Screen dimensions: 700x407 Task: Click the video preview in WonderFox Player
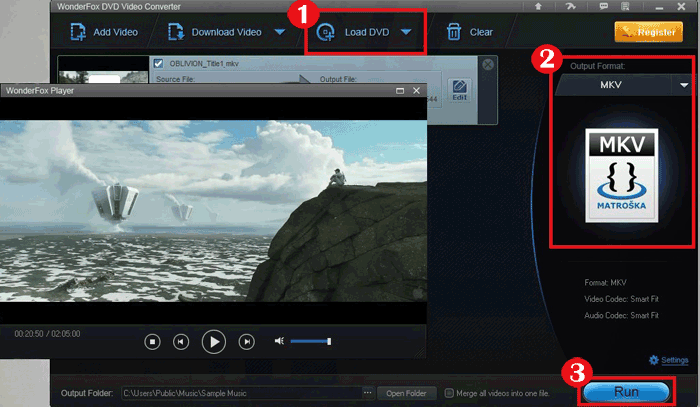click(x=213, y=211)
